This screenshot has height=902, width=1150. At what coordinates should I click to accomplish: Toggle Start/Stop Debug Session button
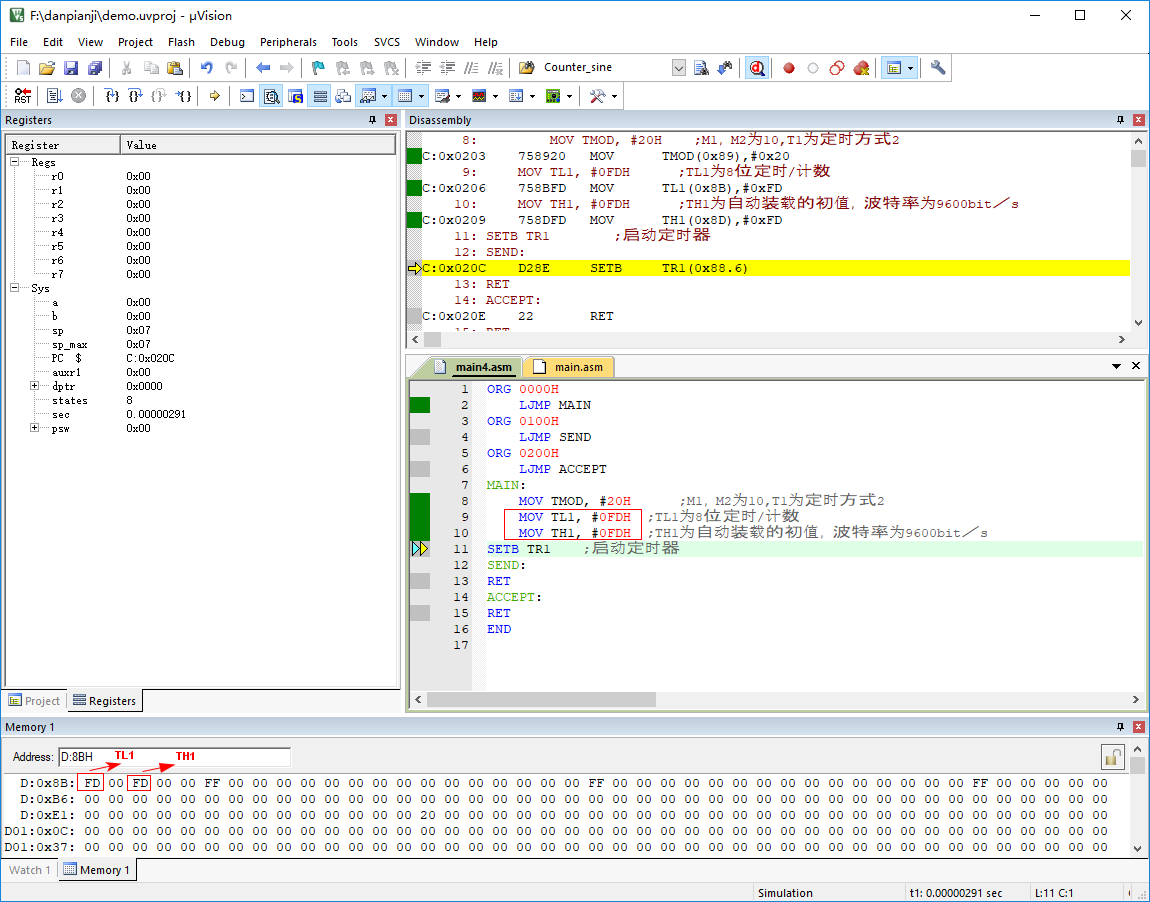(x=757, y=68)
